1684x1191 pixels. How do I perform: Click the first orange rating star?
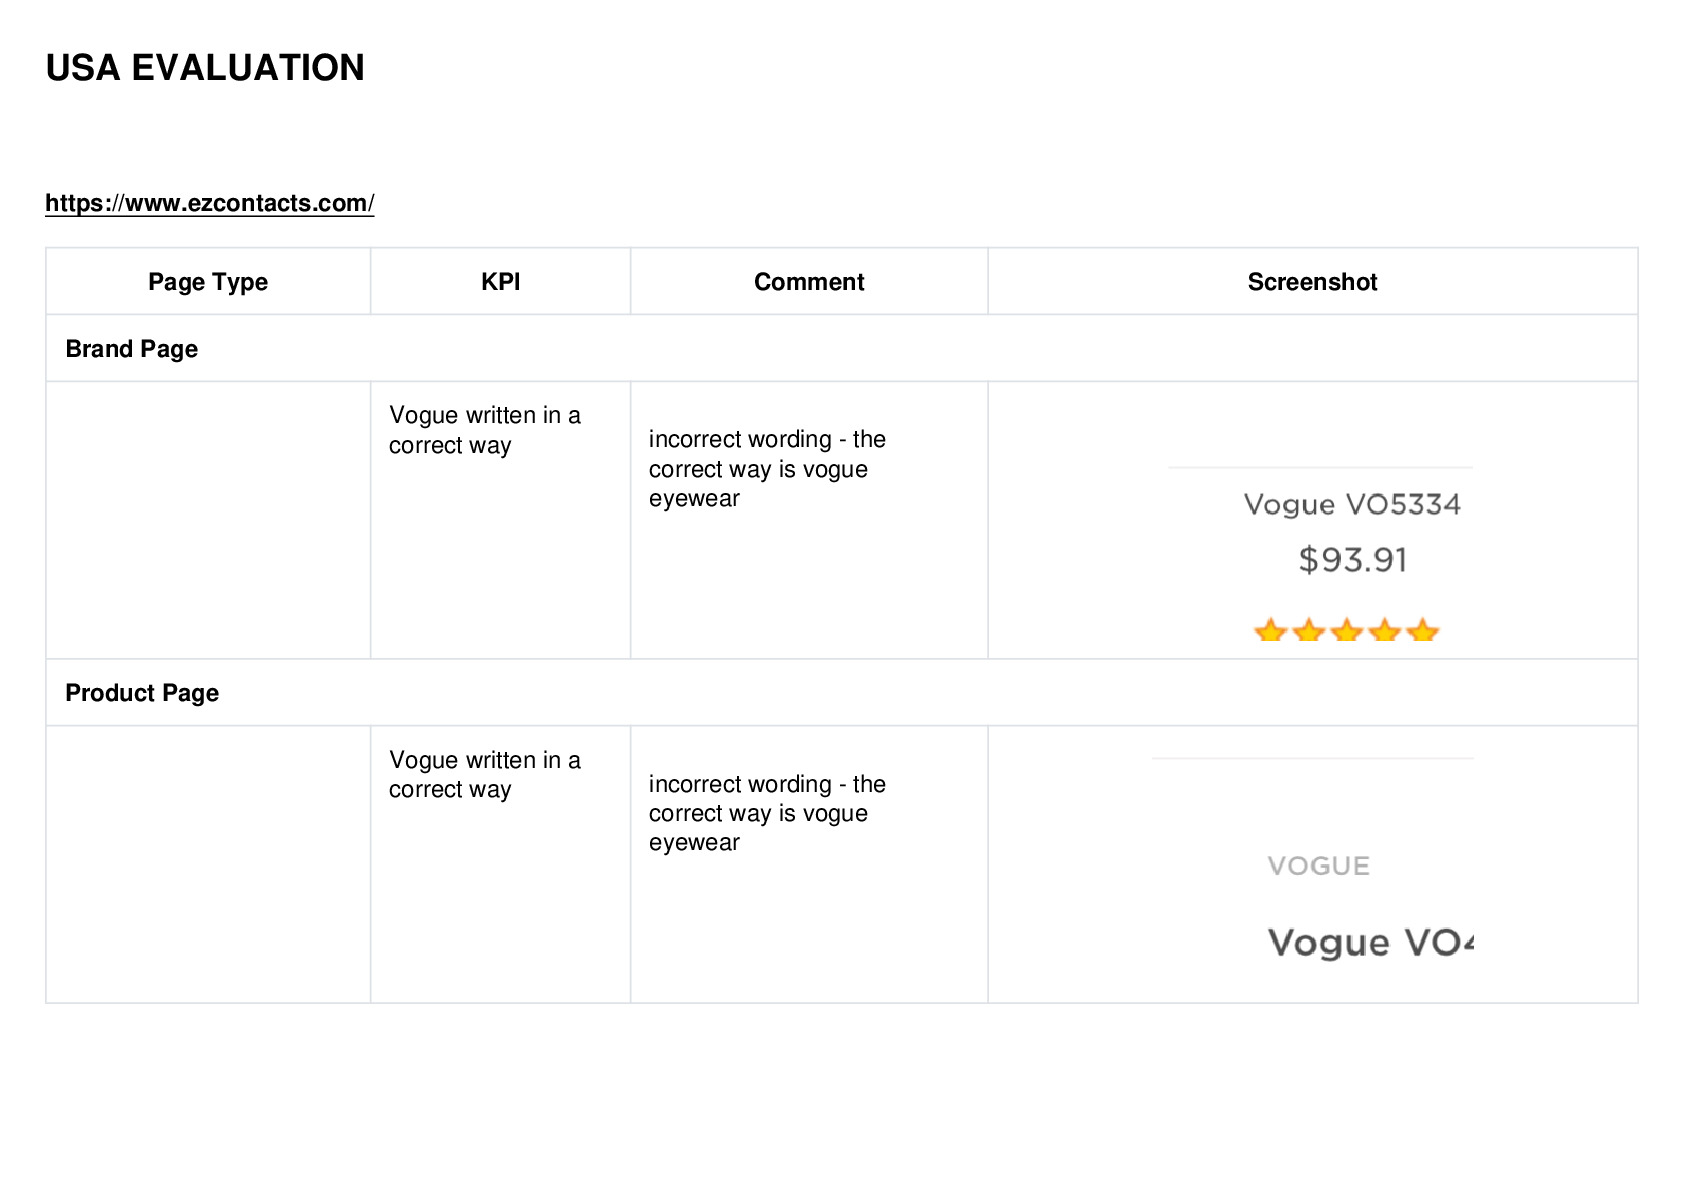pos(1270,630)
